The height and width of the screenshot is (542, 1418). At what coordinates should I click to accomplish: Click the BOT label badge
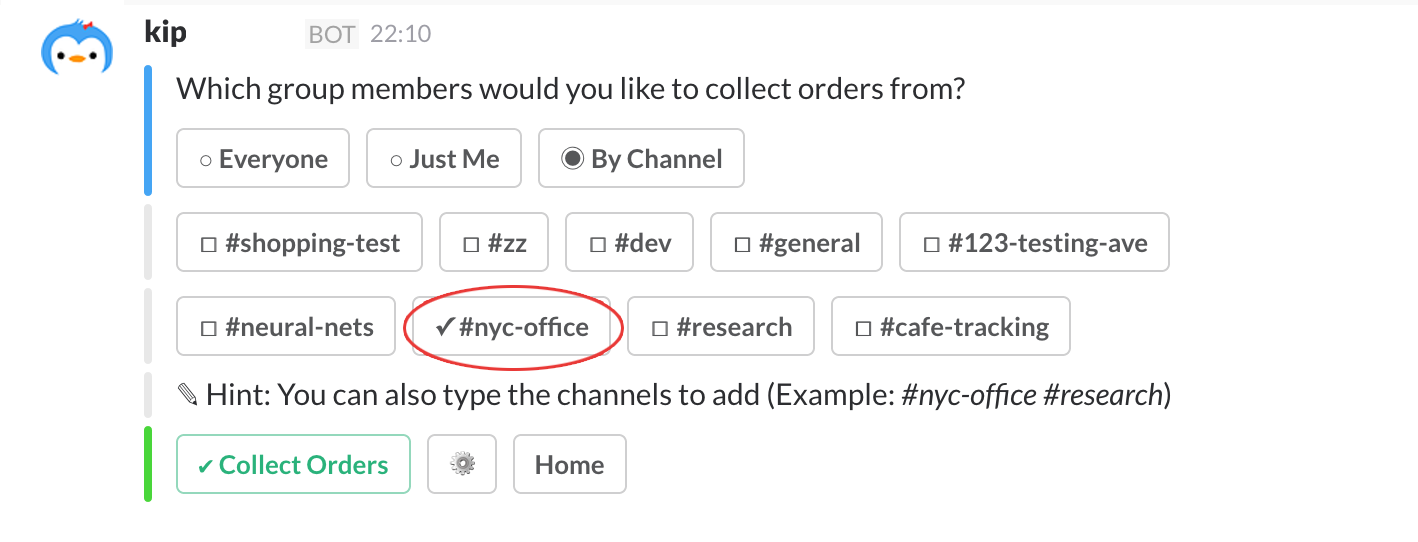tap(331, 34)
